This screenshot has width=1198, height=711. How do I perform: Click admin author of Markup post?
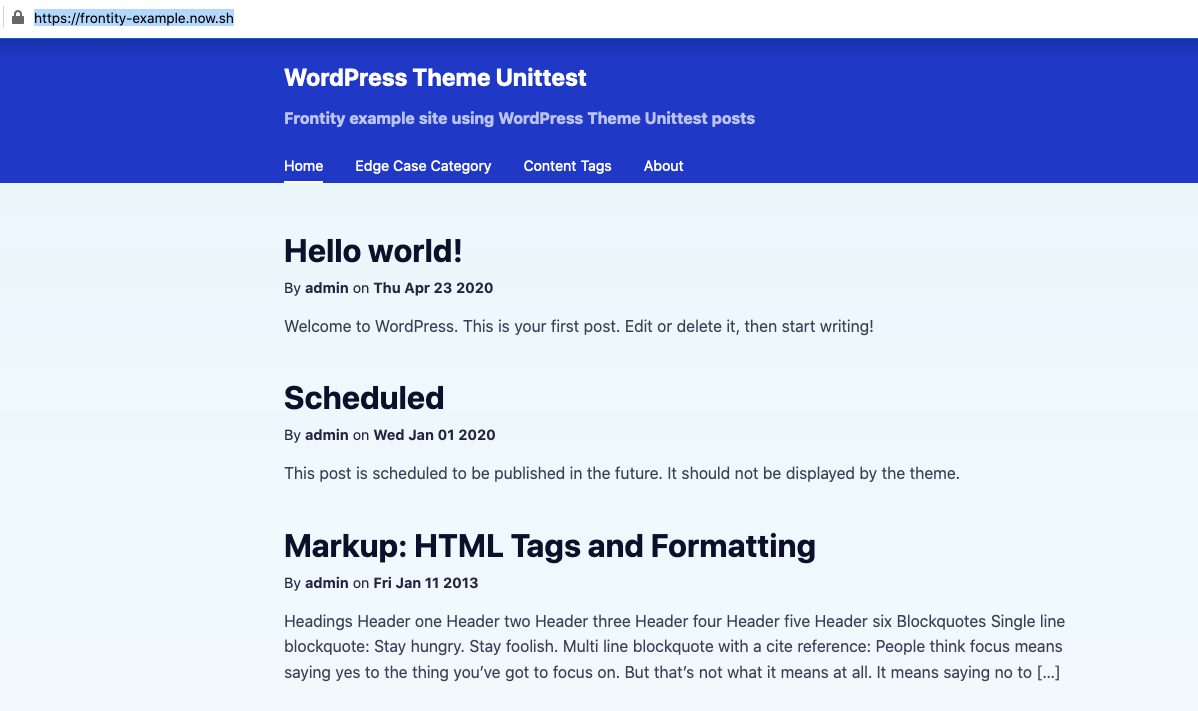[x=327, y=583]
